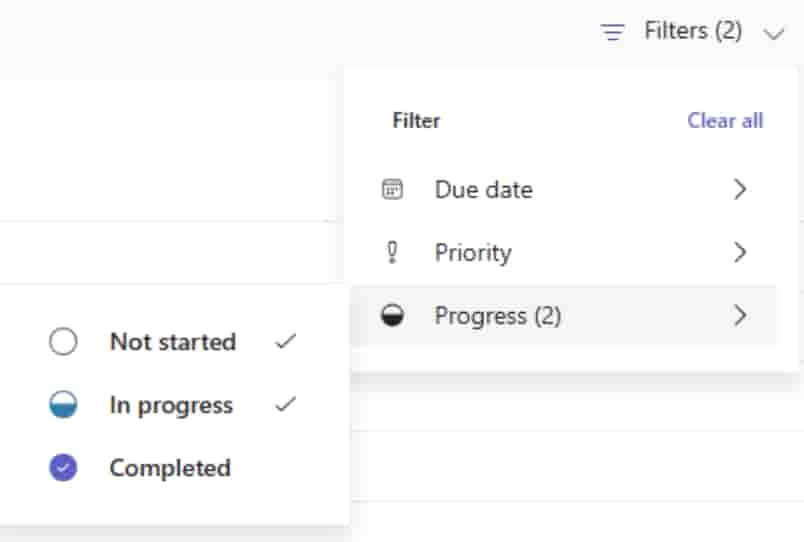Click the Filters lines icon

tap(612, 32)
